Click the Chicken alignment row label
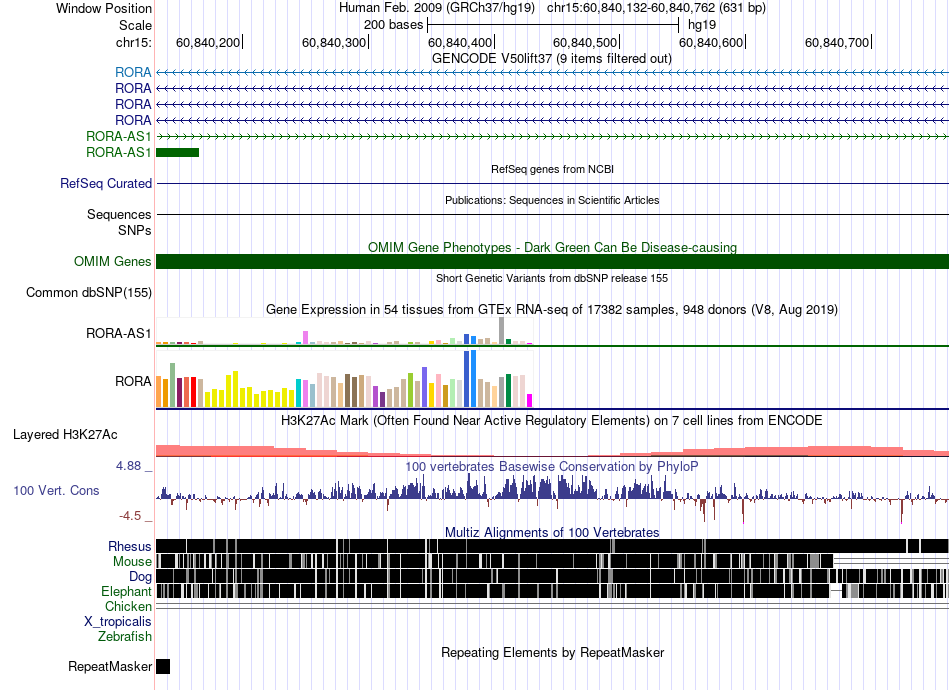Screen dimensions: 950x690 tap(128, 606)
